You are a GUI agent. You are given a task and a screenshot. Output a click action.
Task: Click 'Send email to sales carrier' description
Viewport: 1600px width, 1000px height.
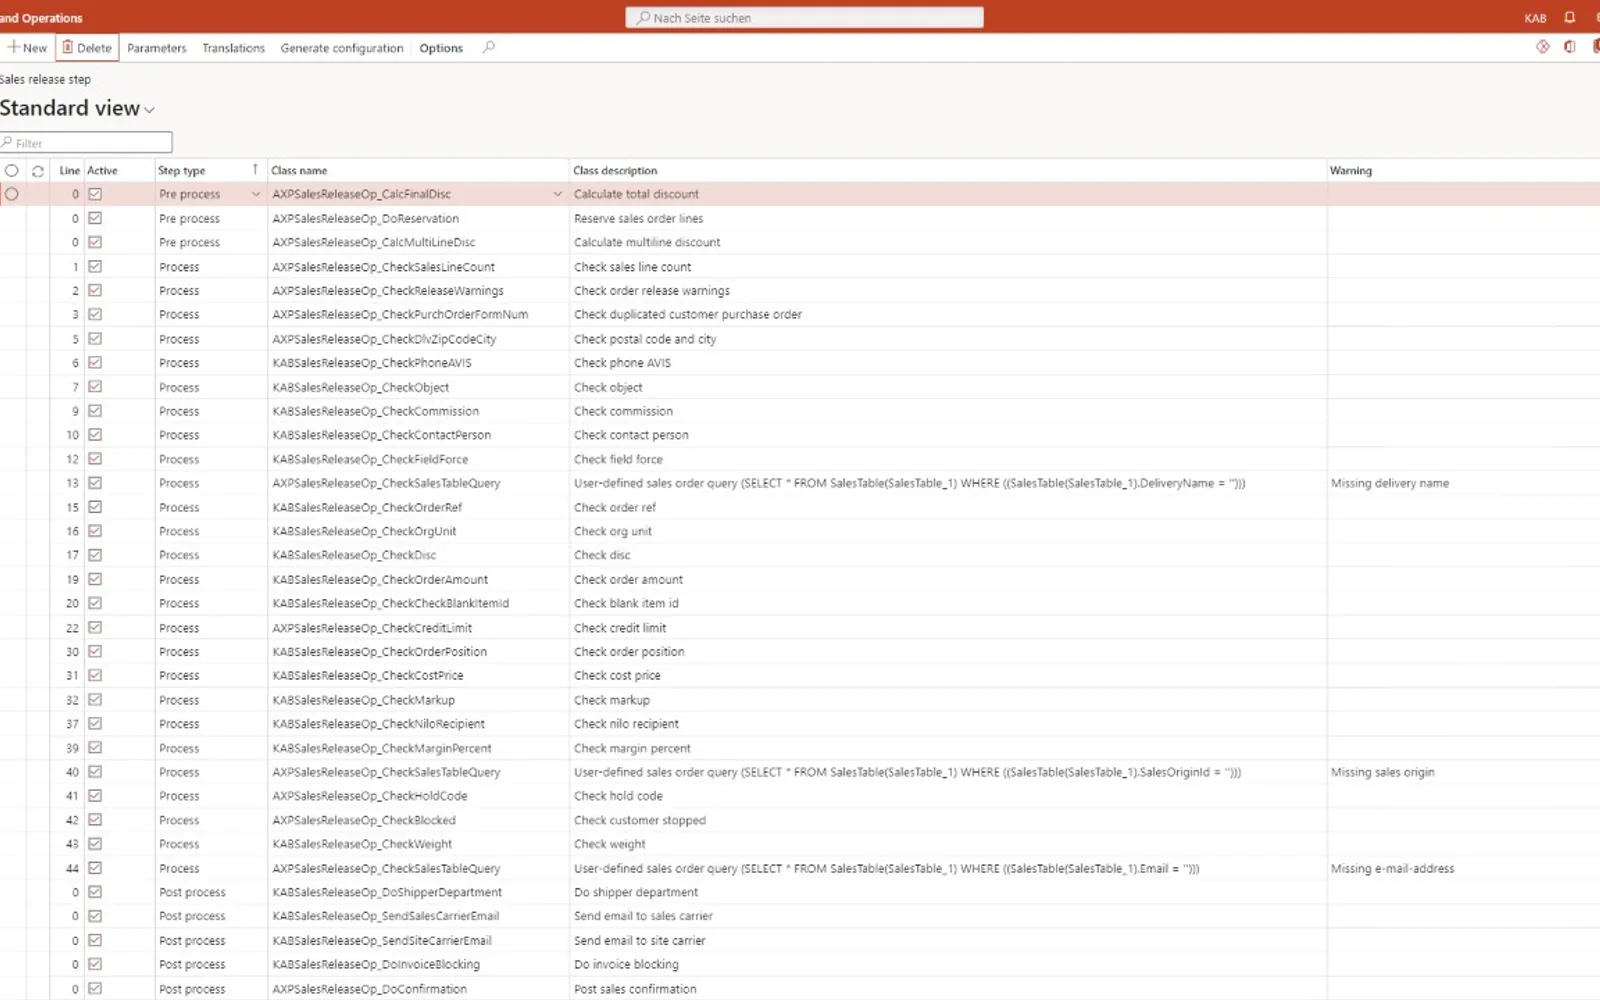pyautogui.click(x=643, y=916)
